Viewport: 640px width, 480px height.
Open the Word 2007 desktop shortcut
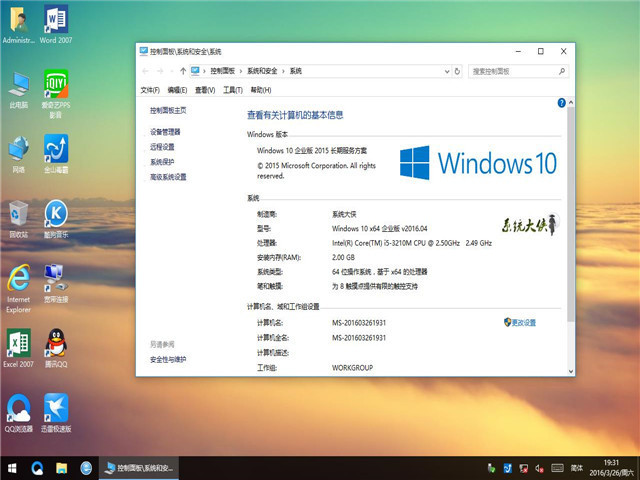pos(56,20)
